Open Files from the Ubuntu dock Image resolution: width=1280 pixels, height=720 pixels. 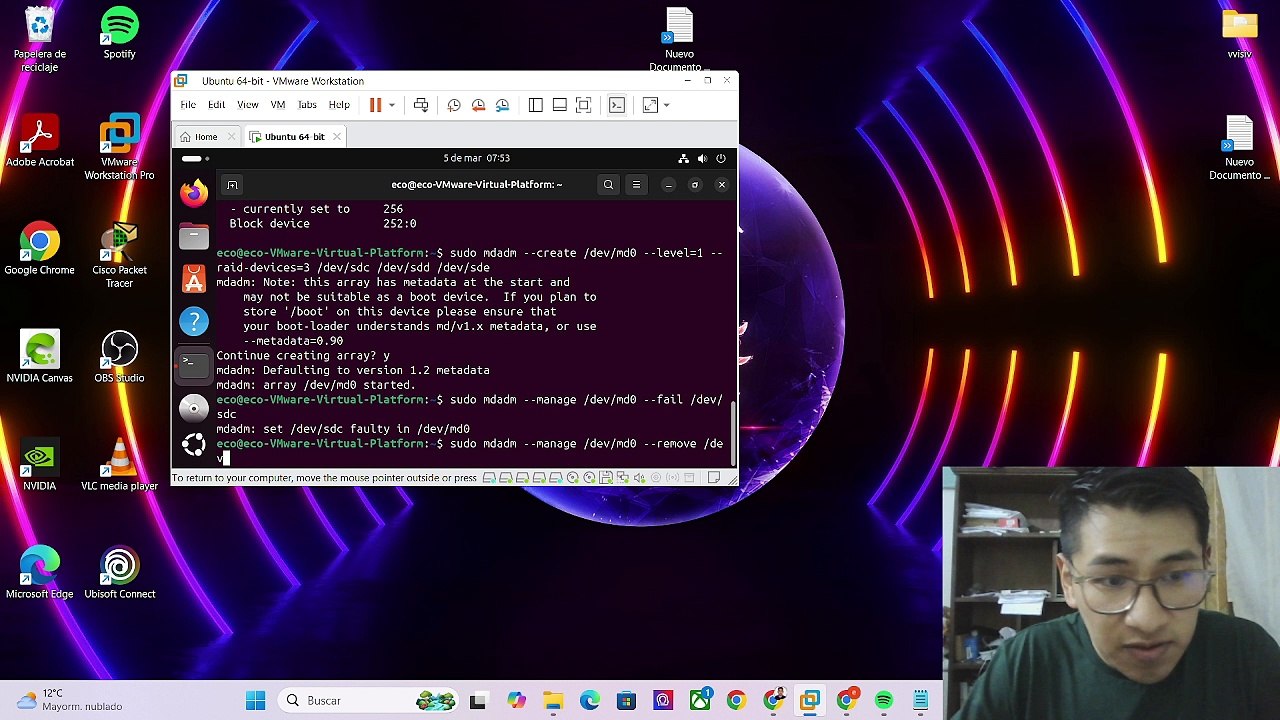pyautogui.click(x=194, y=236)
